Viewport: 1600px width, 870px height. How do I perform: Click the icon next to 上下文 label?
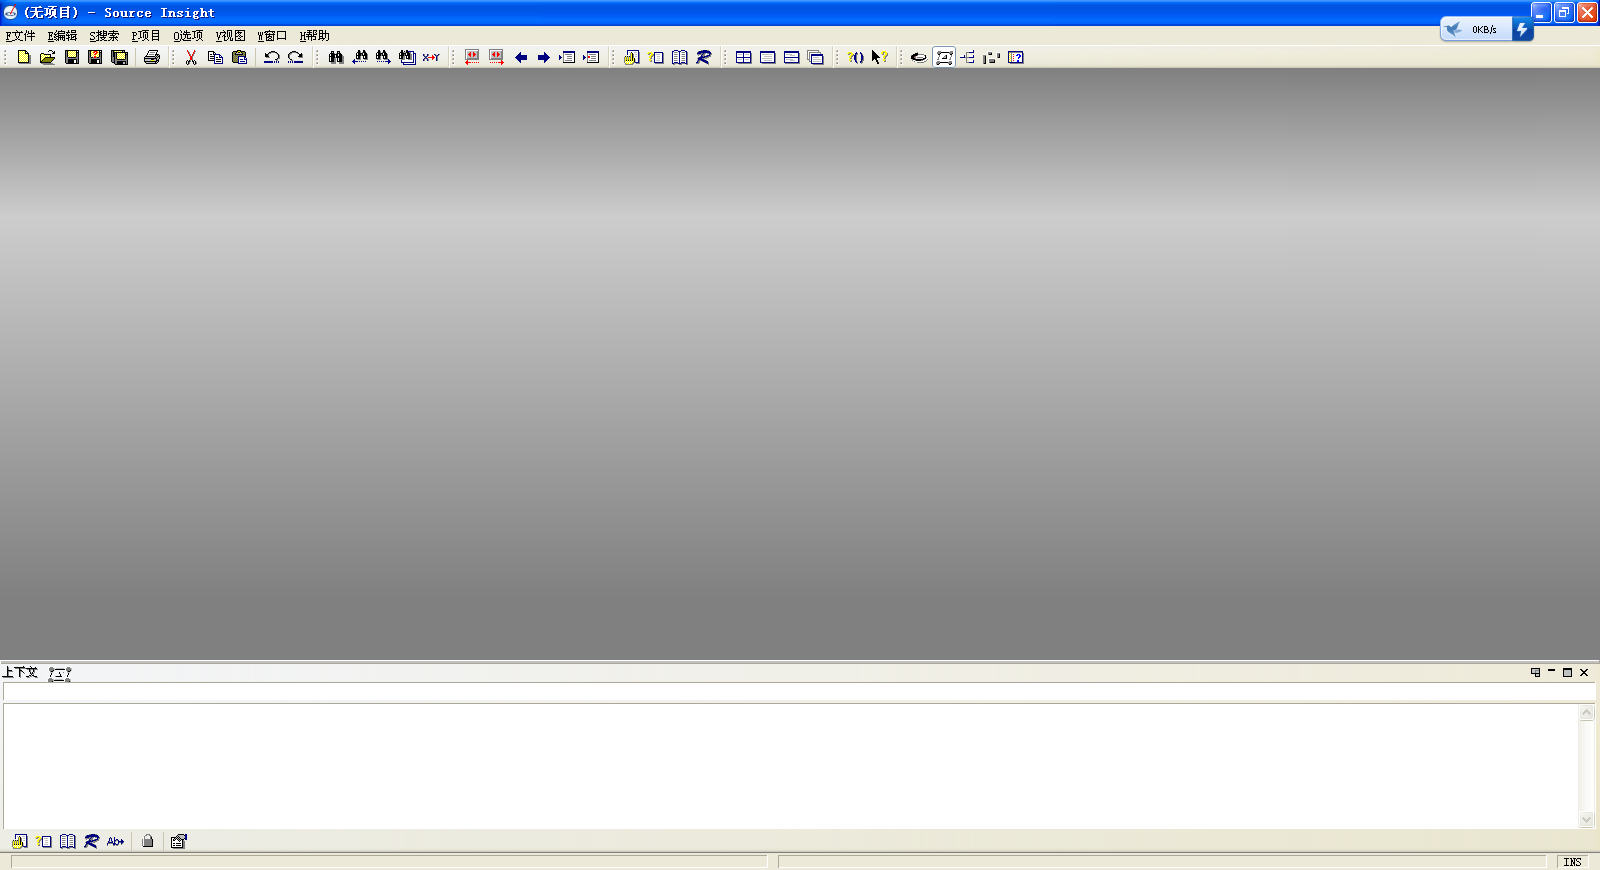point(60,673)
